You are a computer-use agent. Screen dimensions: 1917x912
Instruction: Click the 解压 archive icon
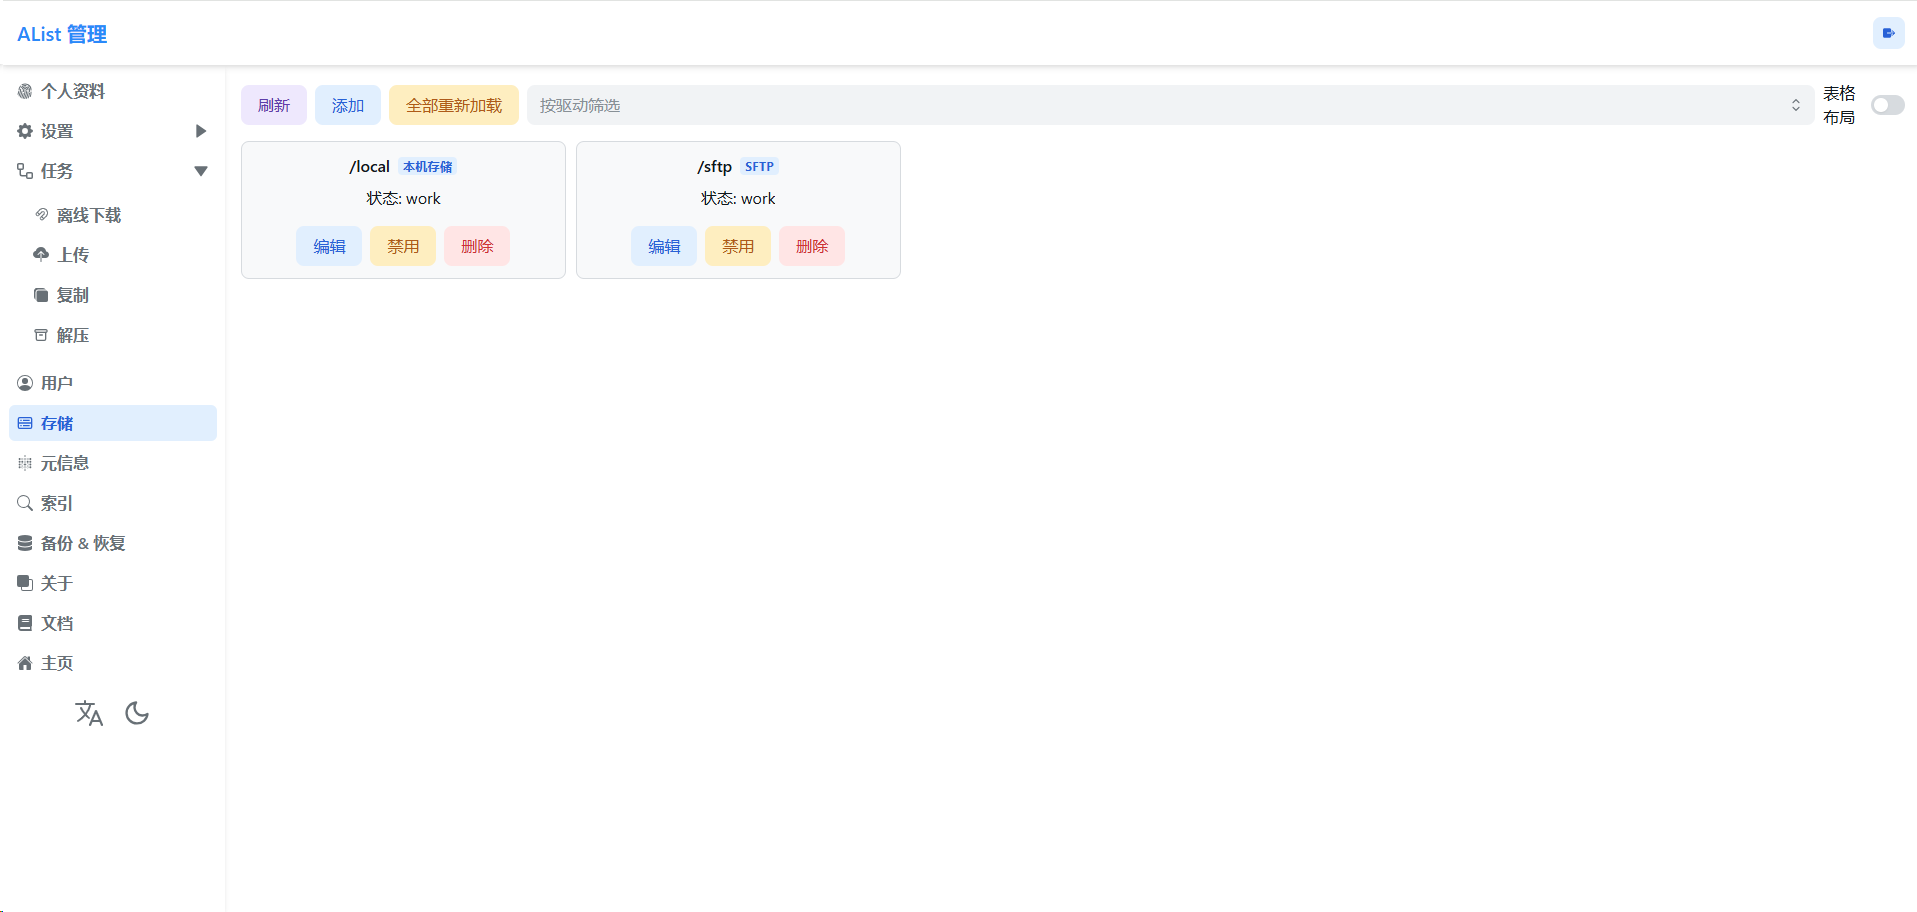pyautogui.click(x=41, y=335)
